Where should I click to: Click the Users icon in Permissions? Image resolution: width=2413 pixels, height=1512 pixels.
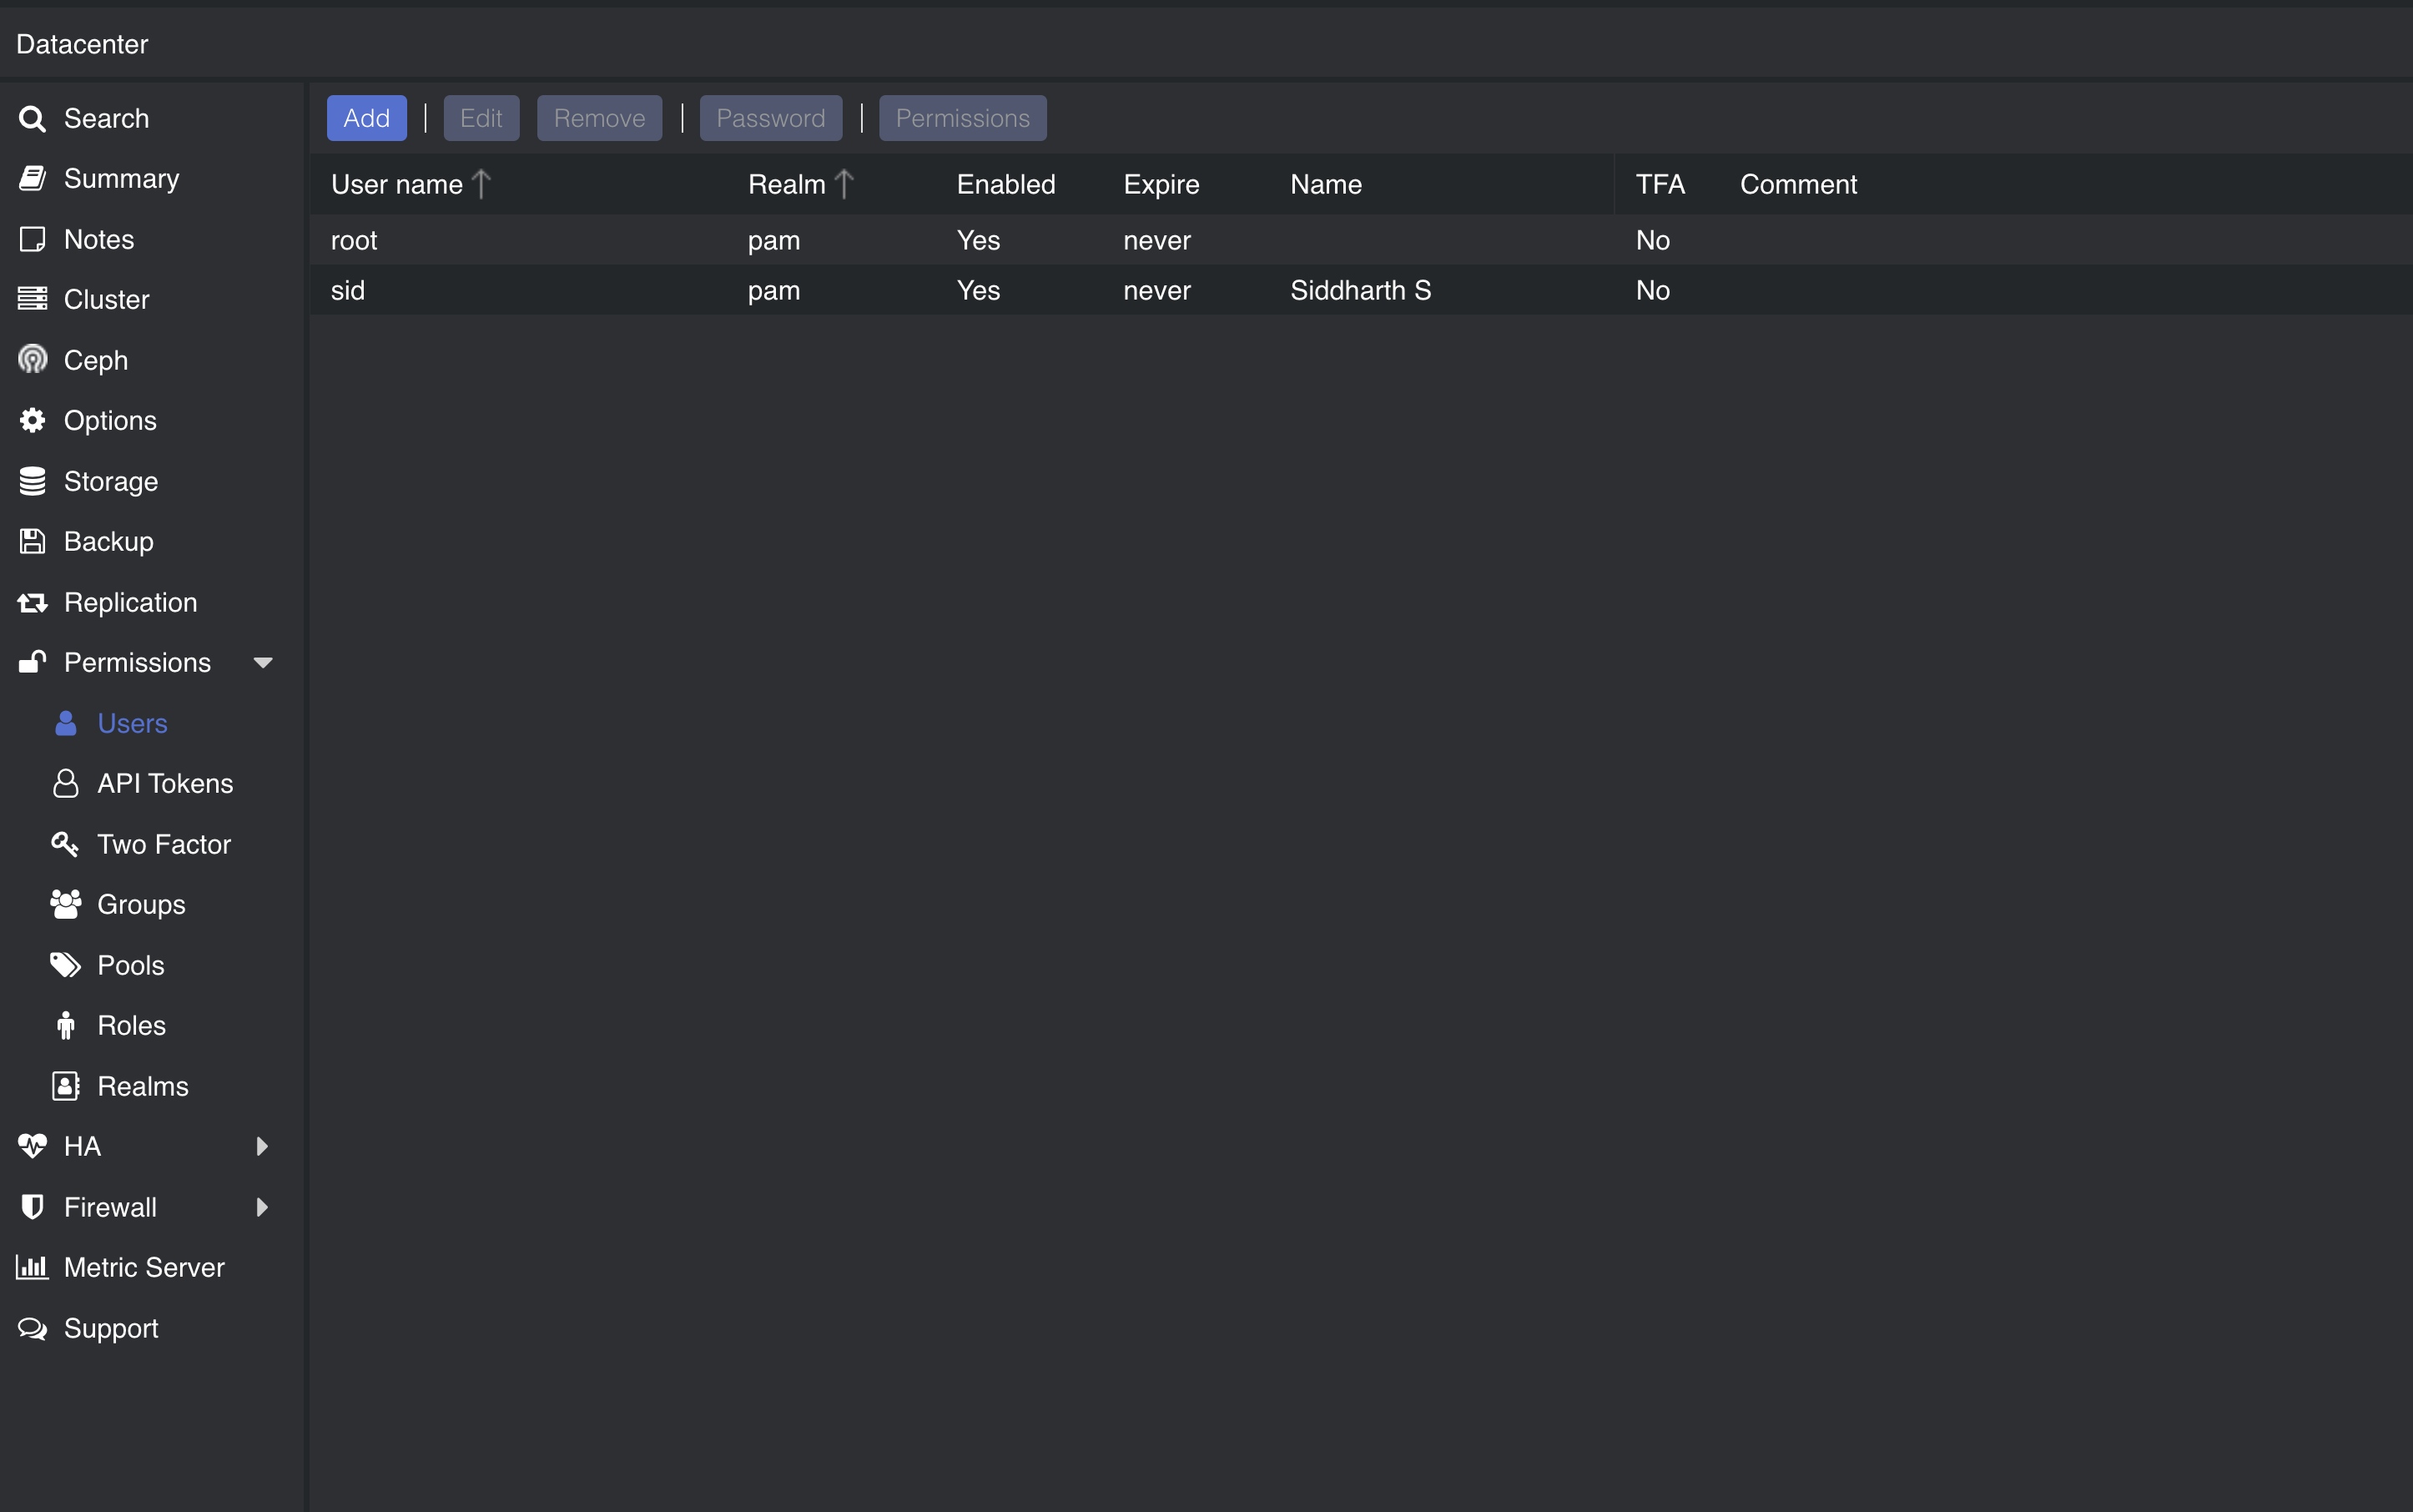pos(66,723)
